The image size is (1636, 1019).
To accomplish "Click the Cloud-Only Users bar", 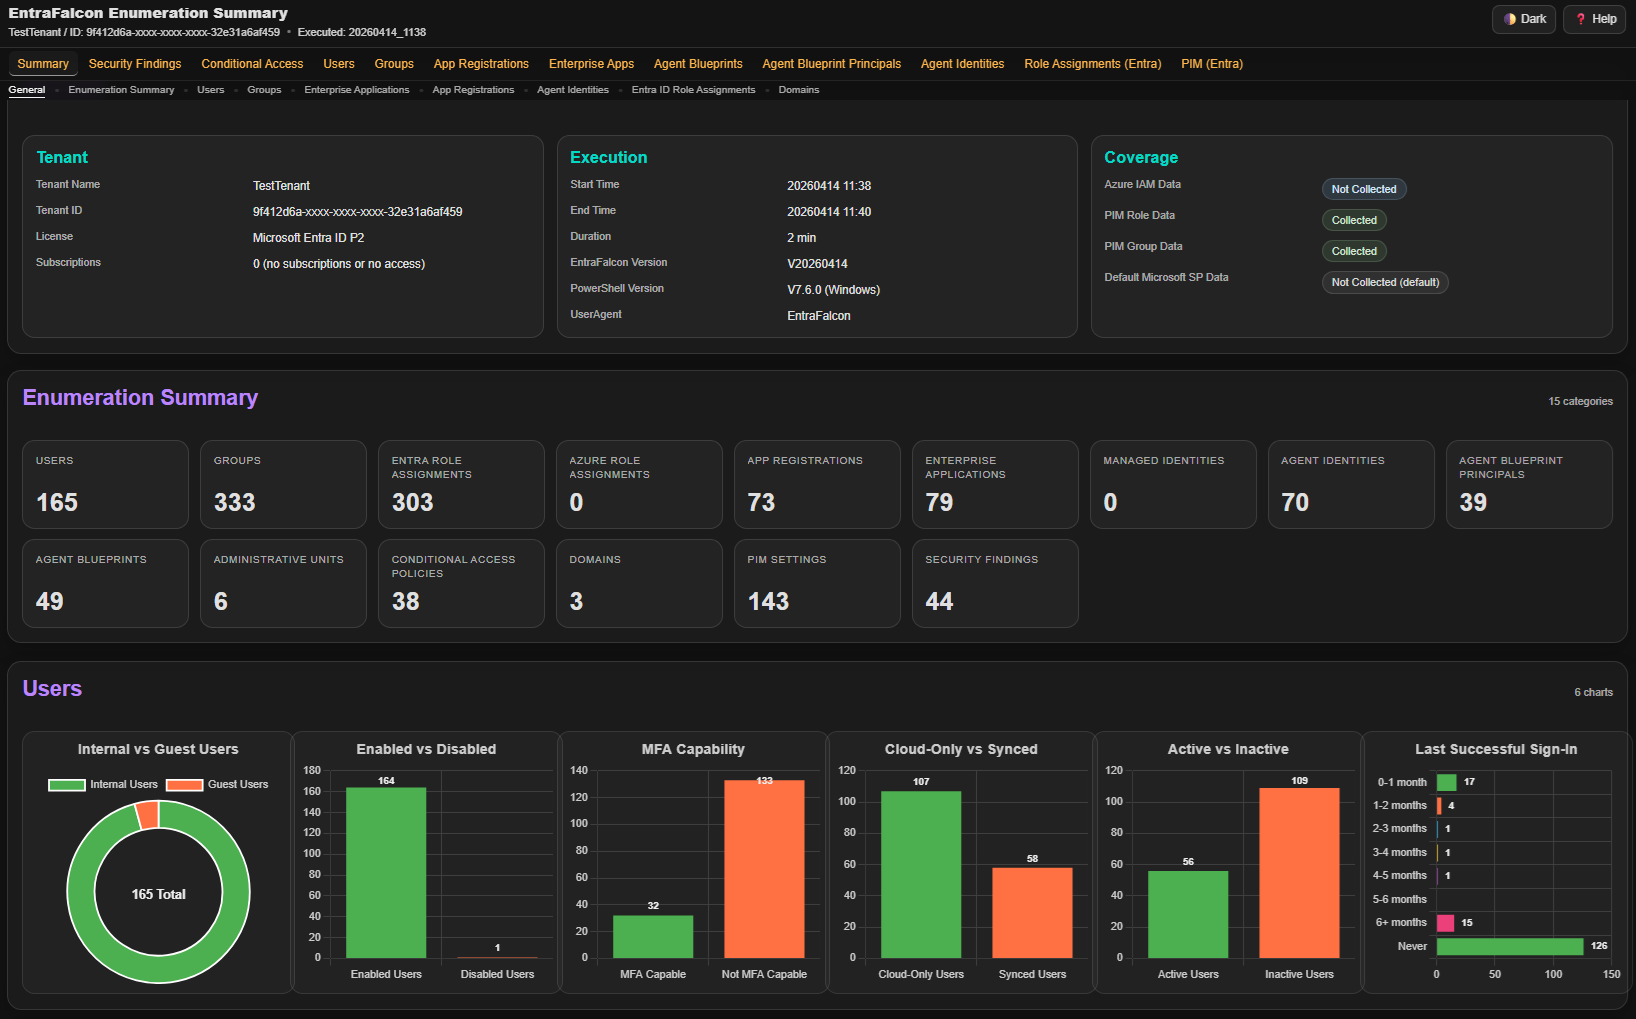I will coord(921,874).
